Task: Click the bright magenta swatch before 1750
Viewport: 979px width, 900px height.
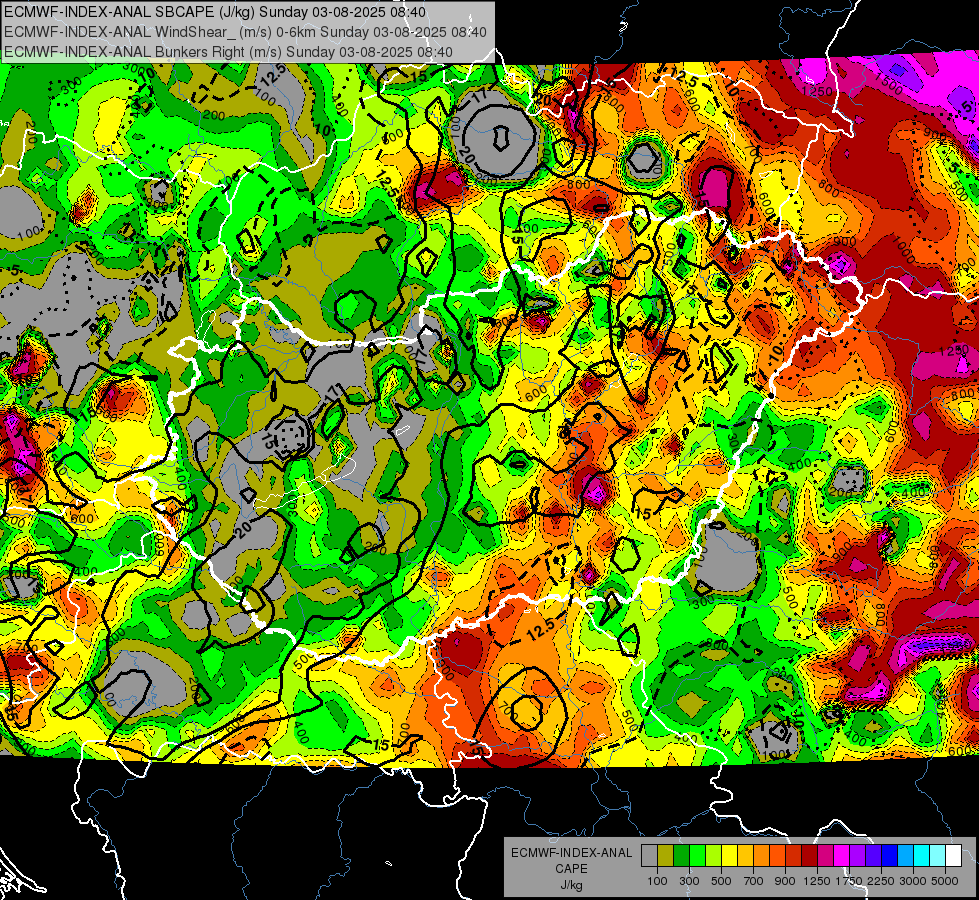Action: tap(842, 856)
